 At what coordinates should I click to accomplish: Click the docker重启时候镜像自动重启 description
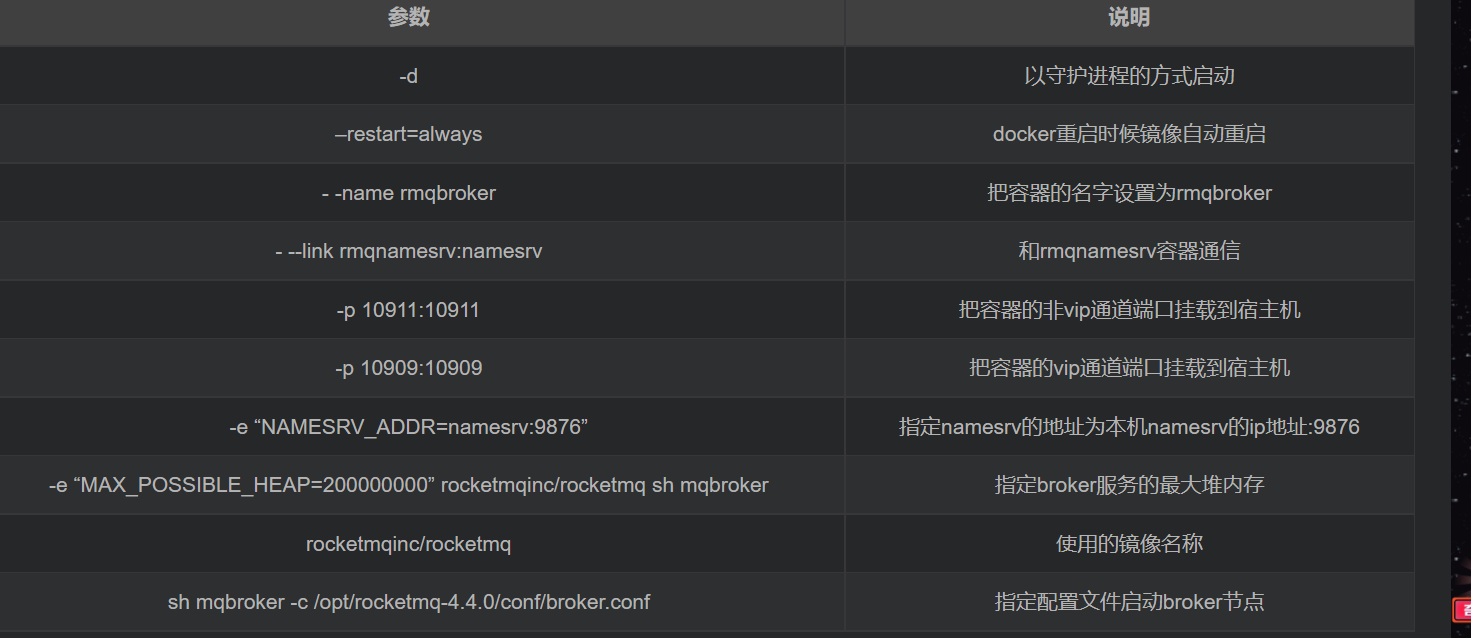(1129, 134)
